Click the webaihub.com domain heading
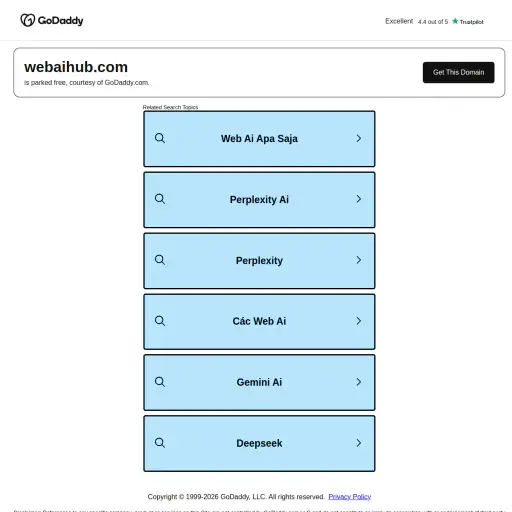 76,67
